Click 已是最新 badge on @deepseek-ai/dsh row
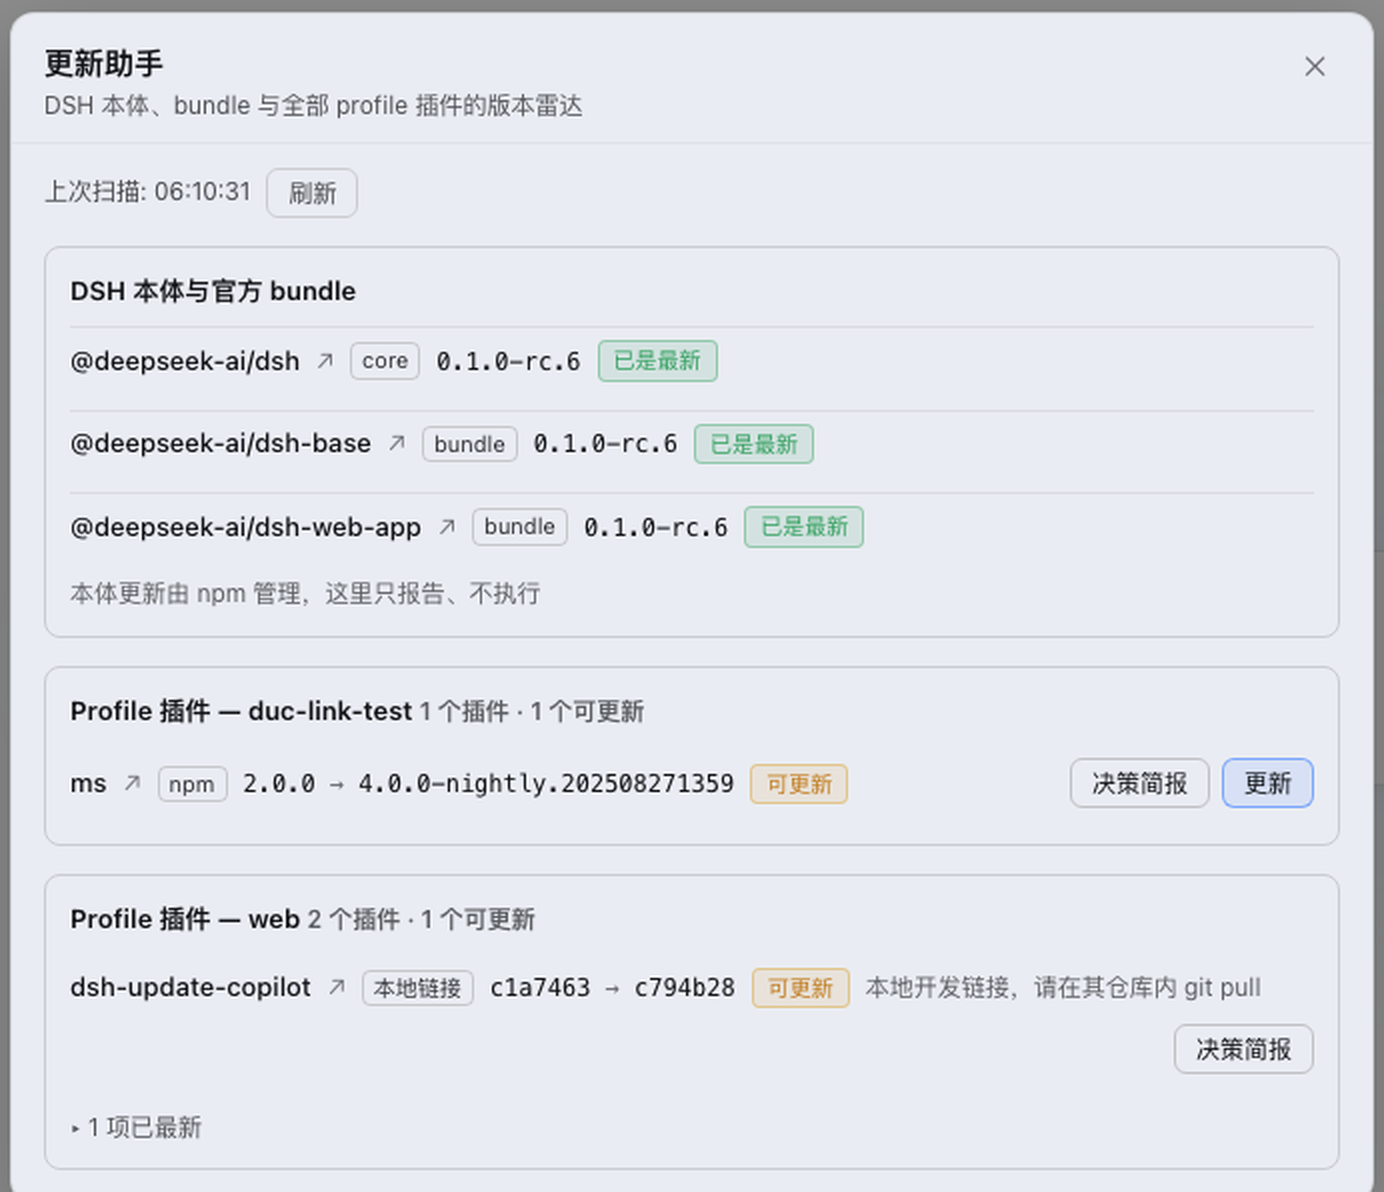Screen dimensions: 1384x1192 658,361
